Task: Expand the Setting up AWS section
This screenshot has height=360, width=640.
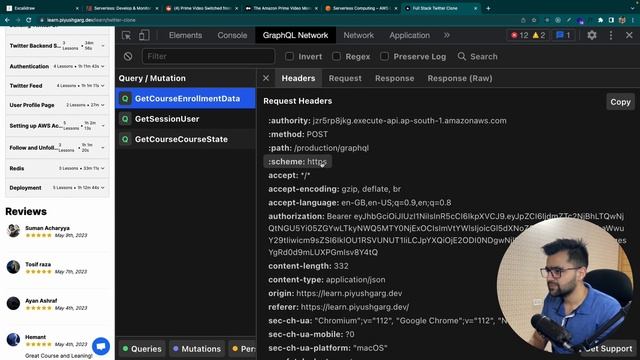Action: tap(57, 126)
